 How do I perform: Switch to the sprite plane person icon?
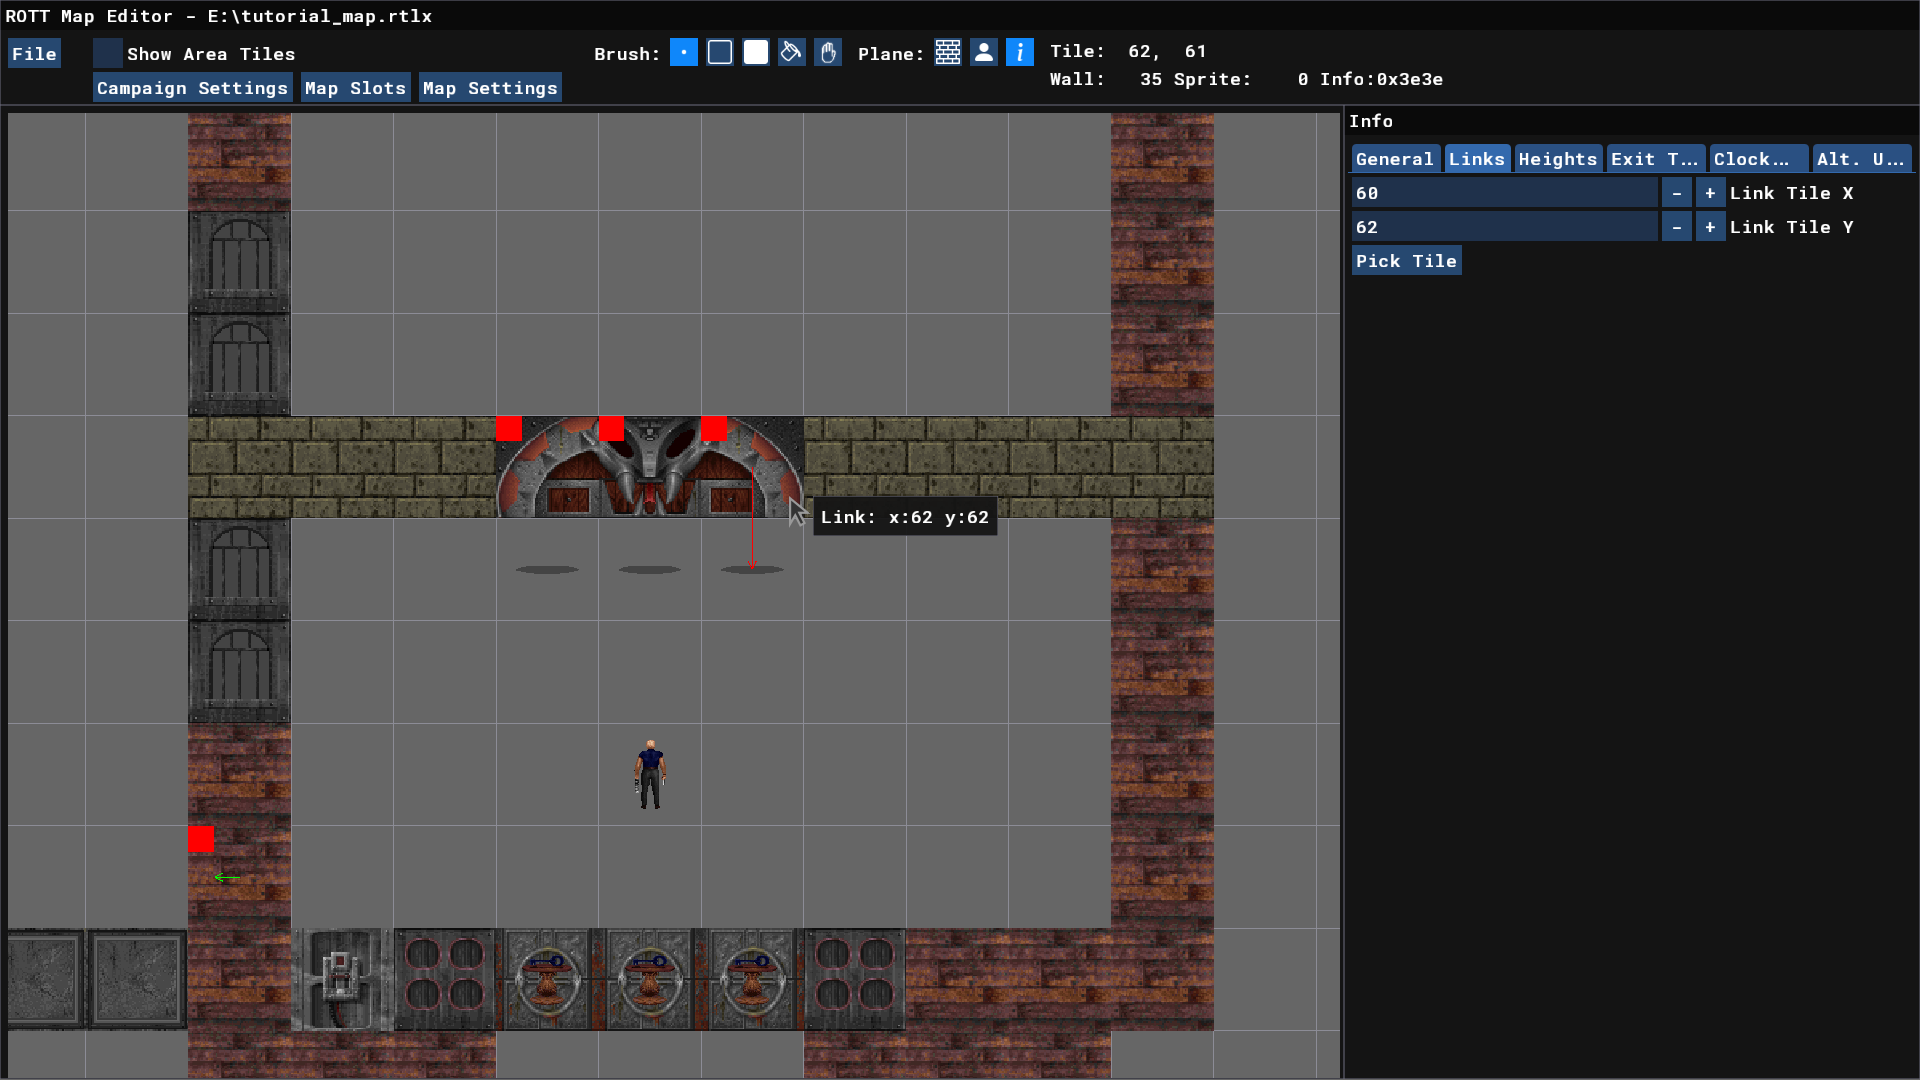[984, 53]
